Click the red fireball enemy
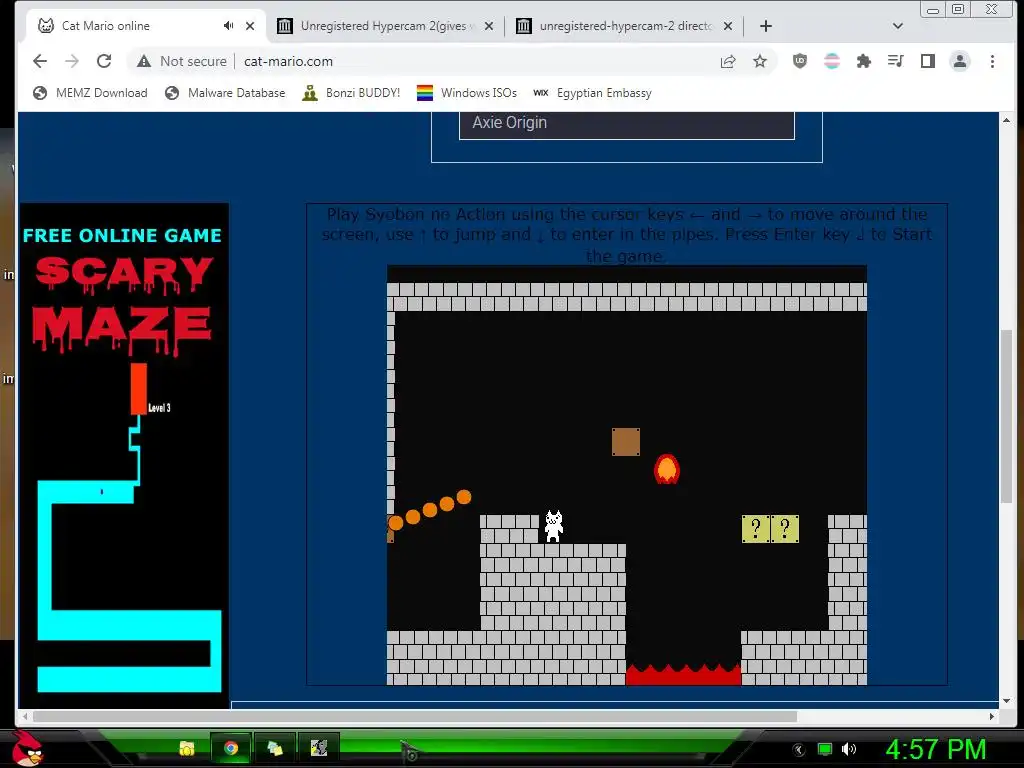This screenshot has height=768, width=1024. click(x=667, y=470)
